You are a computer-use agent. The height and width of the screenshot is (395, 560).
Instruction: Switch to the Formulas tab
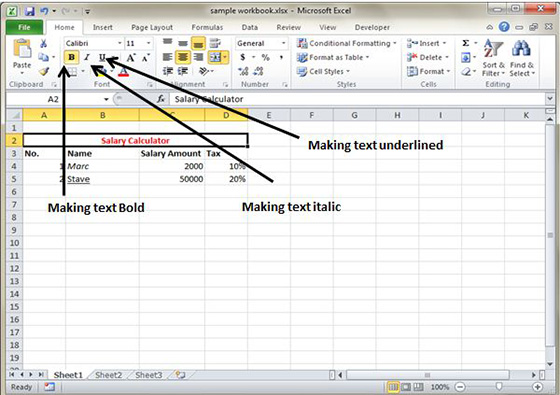point(207,27)
